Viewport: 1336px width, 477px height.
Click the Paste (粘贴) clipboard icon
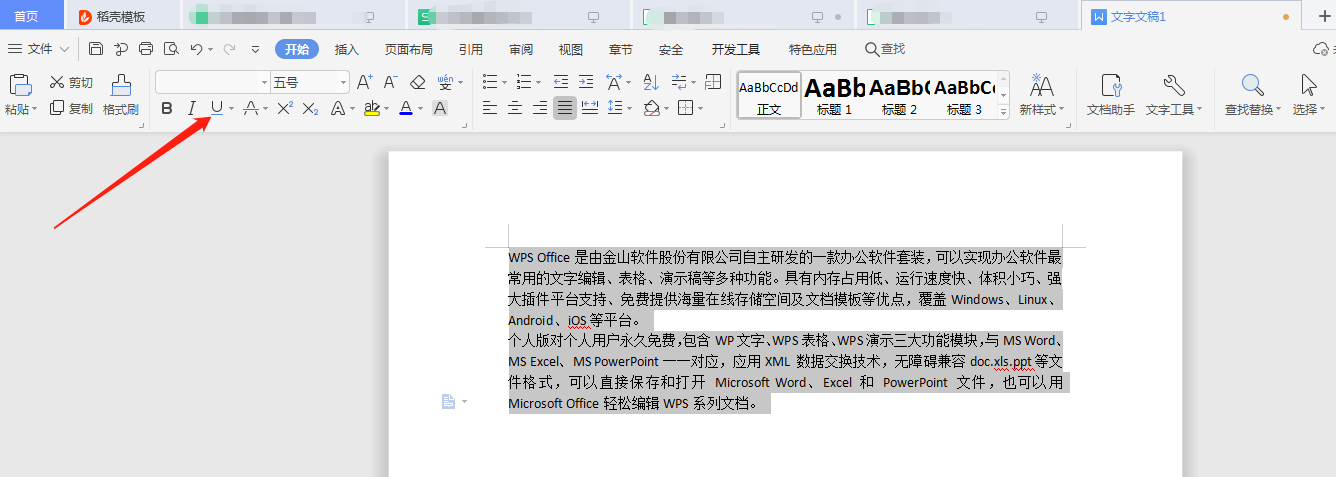click(20, 85)
